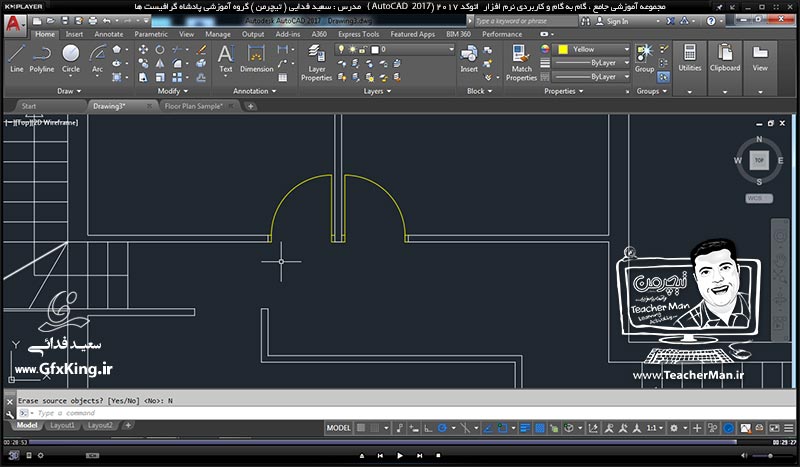Click the Group tool icon
Image resolution: width=800 pixels, height=467 pixels.
point(644,59)
